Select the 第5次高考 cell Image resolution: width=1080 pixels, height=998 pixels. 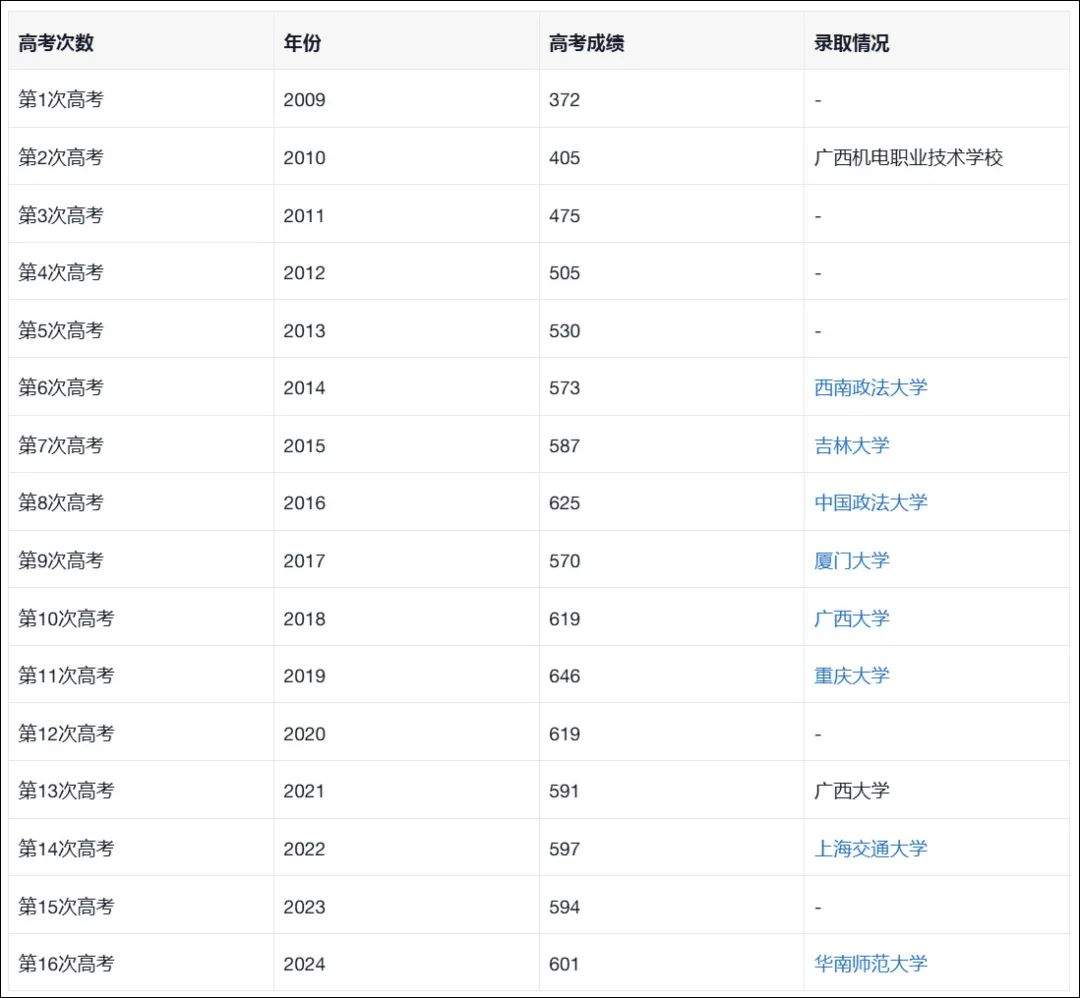click(x=141, y=330)
